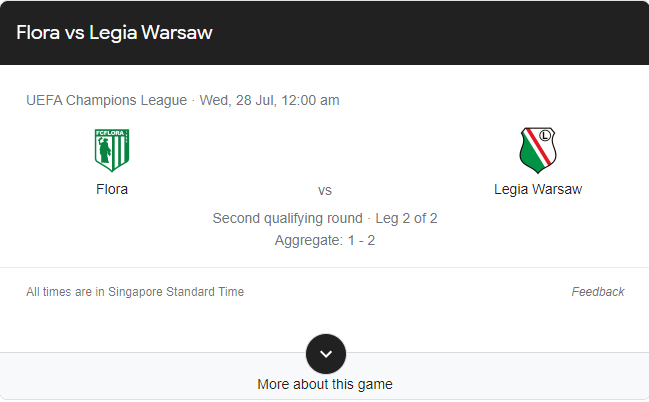Click the FCFLORA text on the crest

click(110, 133)
